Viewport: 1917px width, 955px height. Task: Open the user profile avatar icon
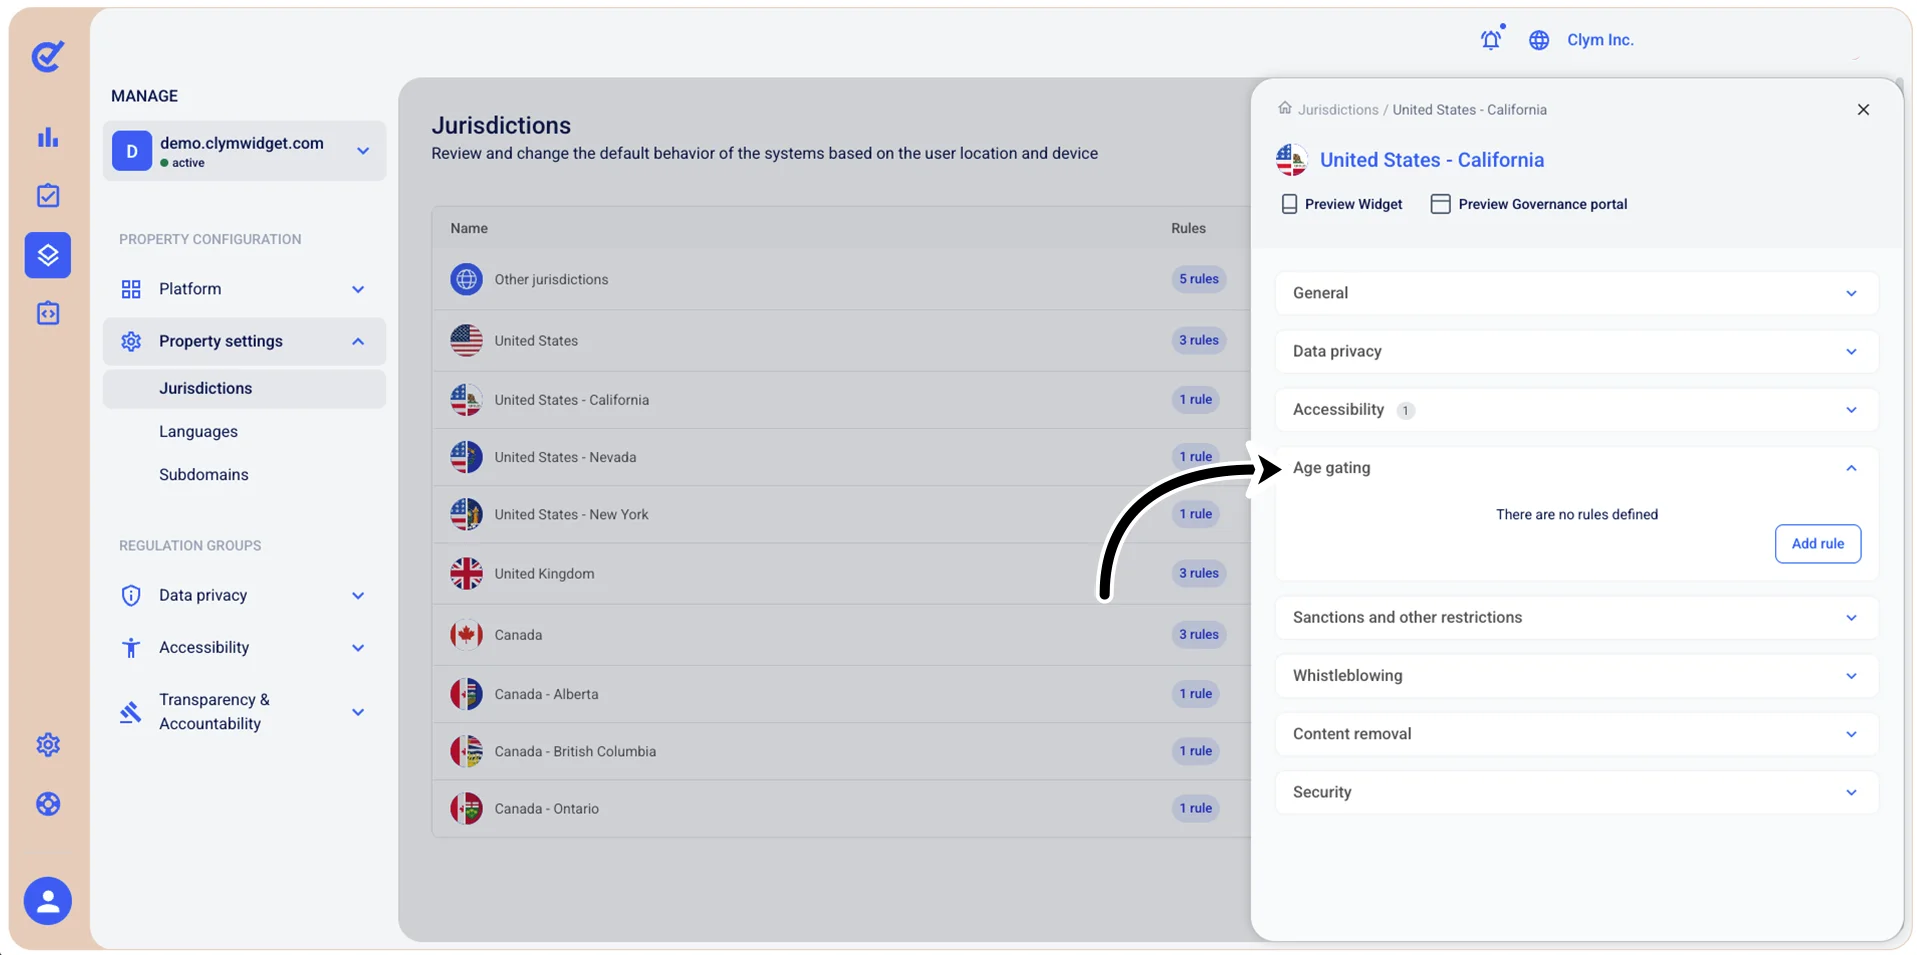(48, 901)
